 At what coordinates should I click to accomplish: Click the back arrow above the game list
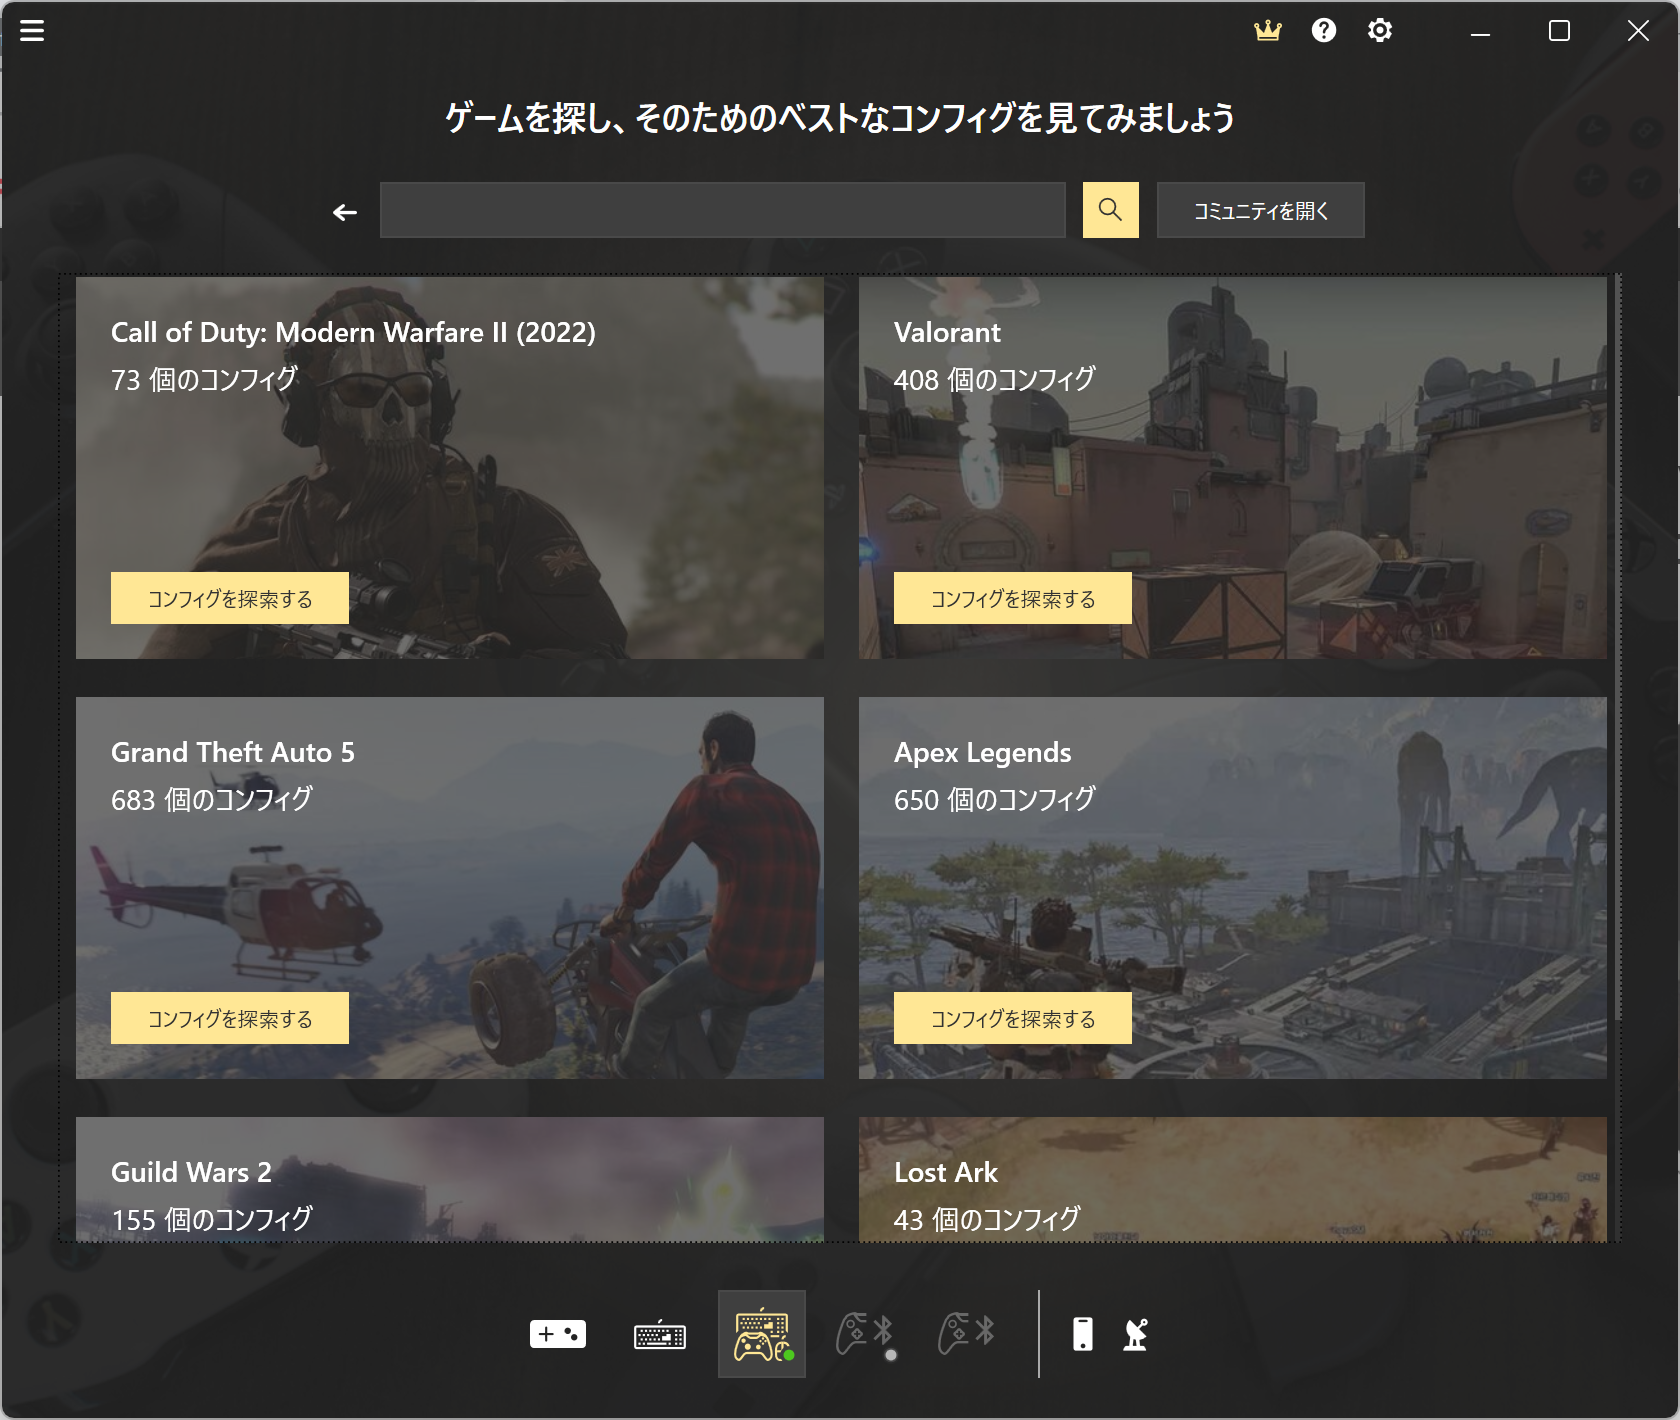343,211
